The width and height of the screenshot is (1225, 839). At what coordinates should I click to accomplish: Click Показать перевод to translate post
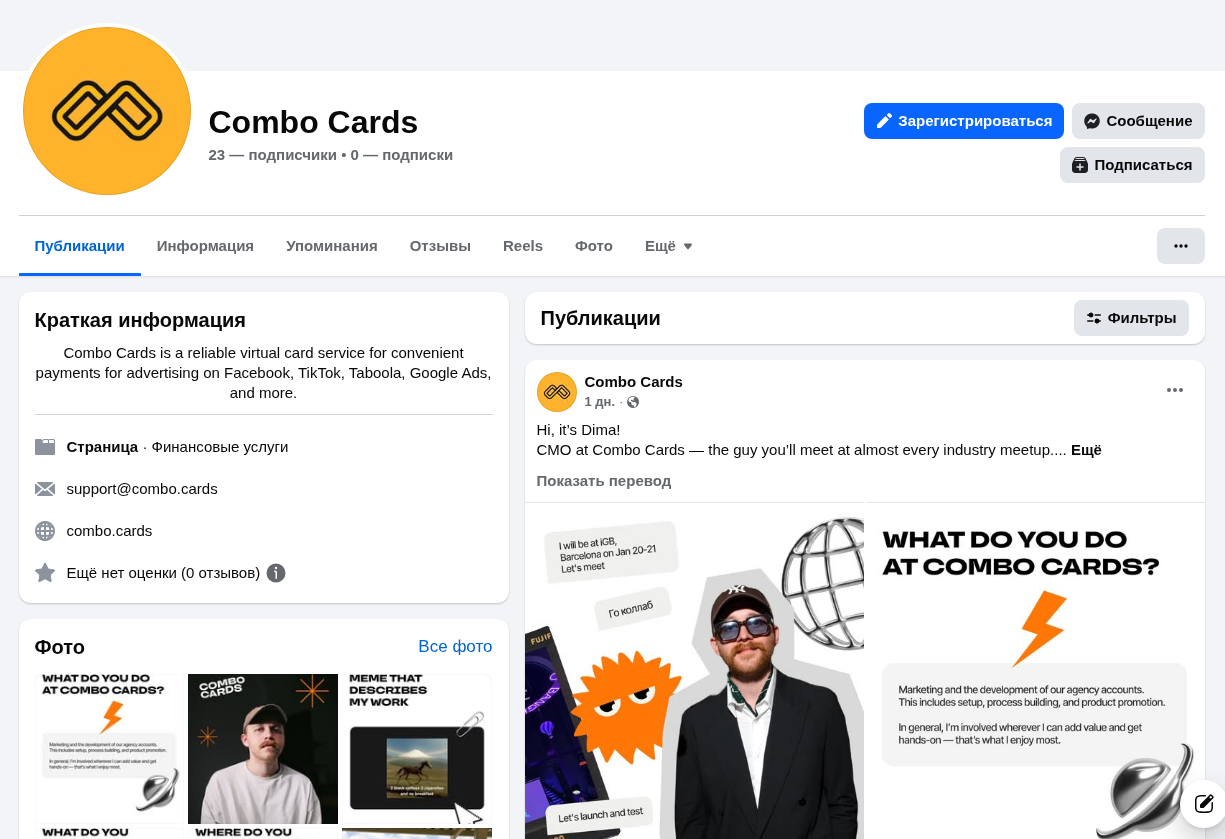pos(603,481)
